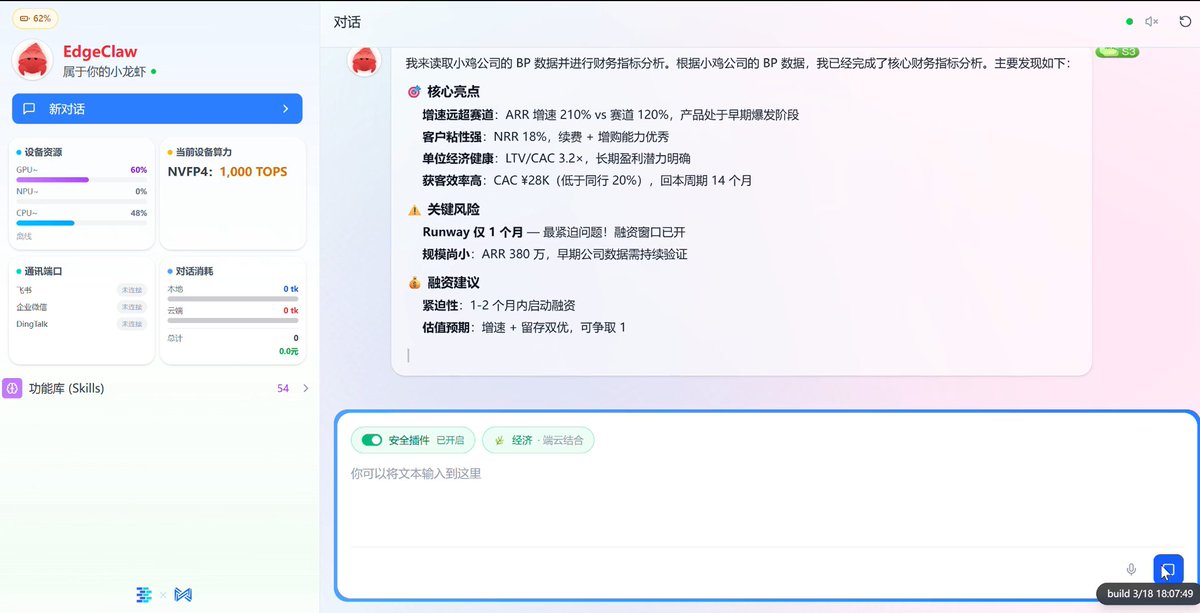Click the chevron arrow on 新对话 button

tap(285, 108)
